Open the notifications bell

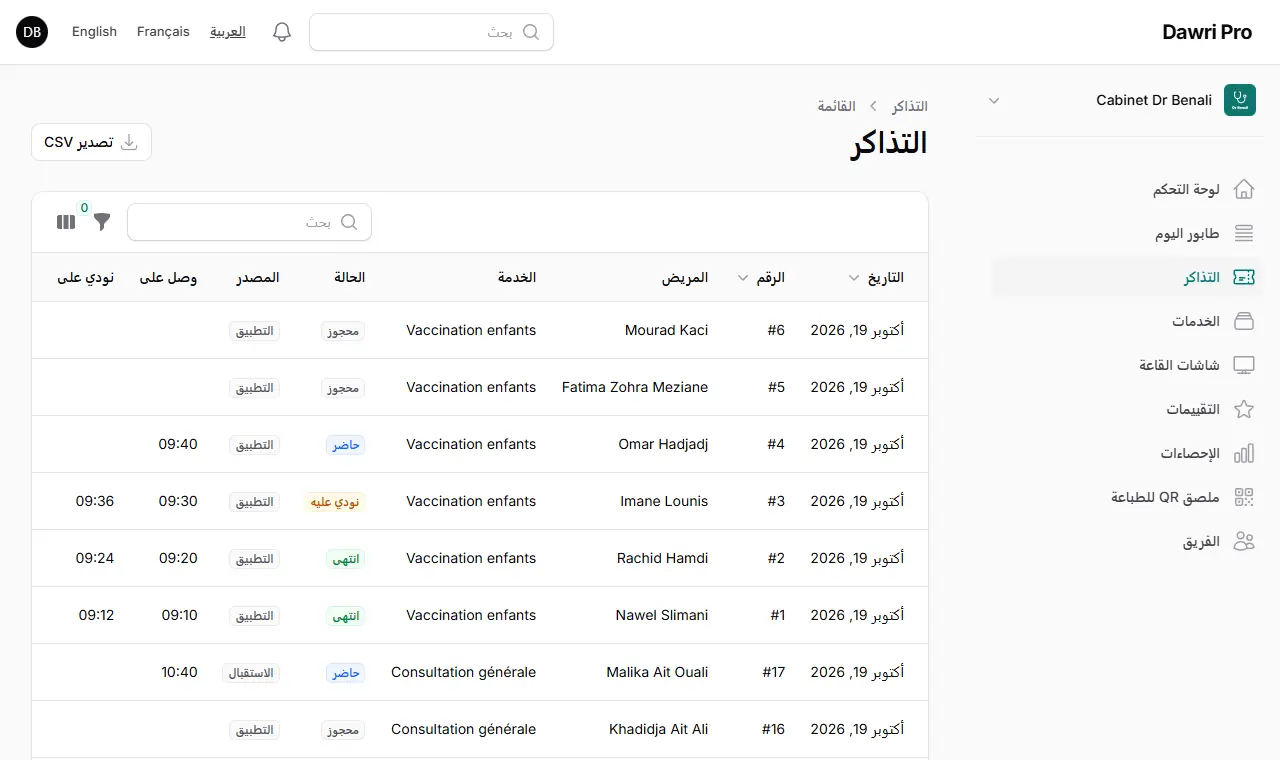[282, 32]
